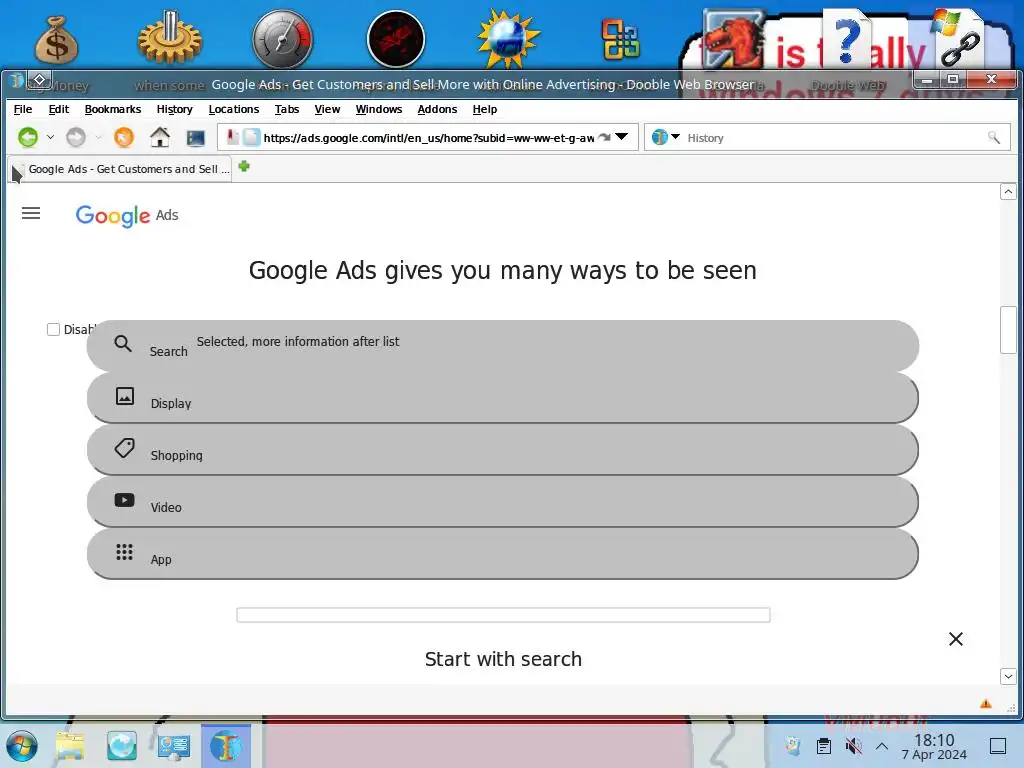Viewport: 1024px width, 768px height.
Task: Click the scrollbar down arrow
Action: pyautogui.click(x=1008, y=677)
